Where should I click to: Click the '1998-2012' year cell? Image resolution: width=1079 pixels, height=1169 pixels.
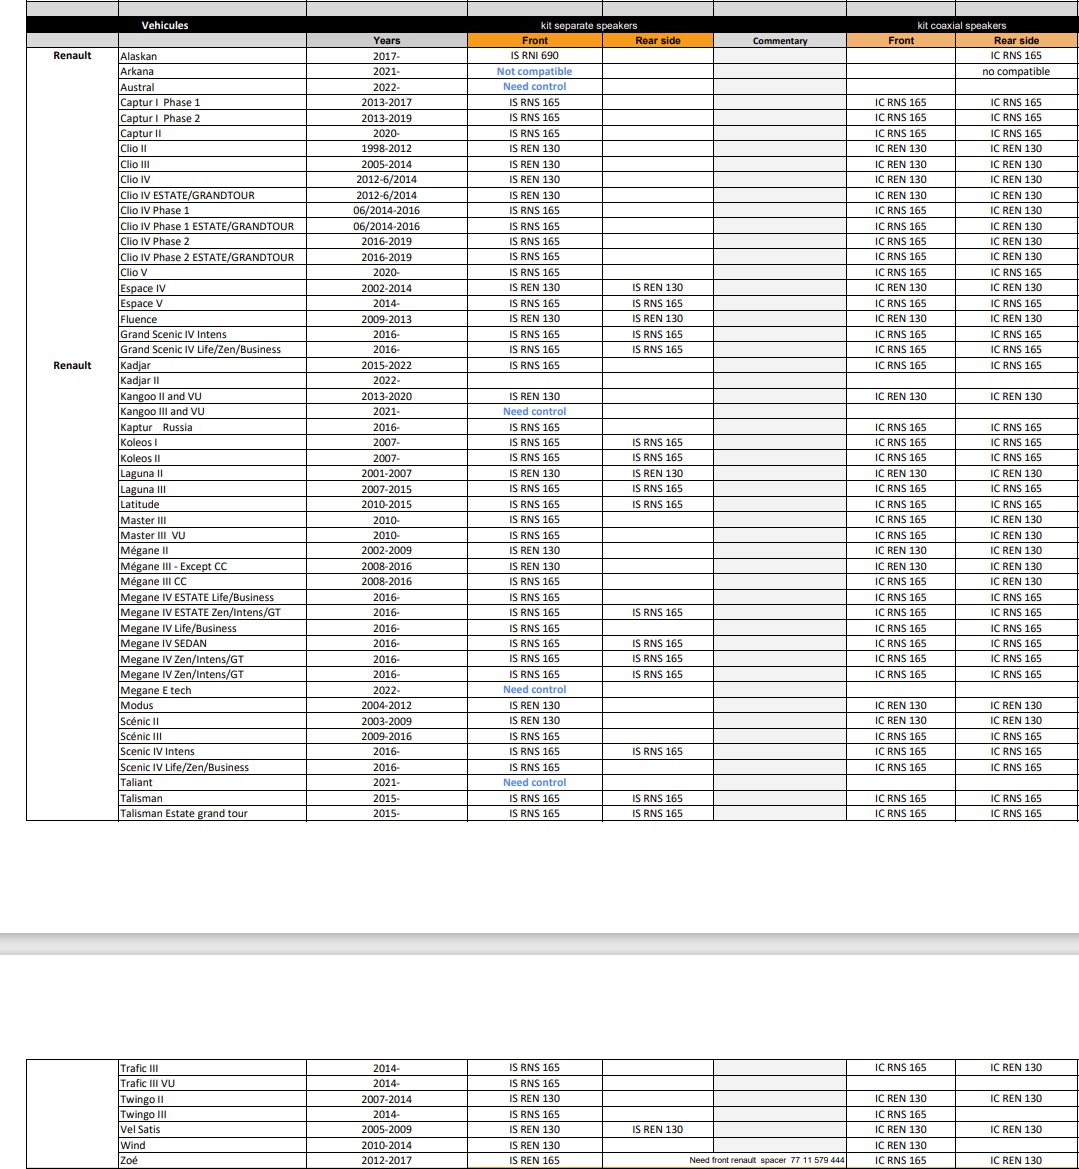pyautogui.click(x=386, y=149)
